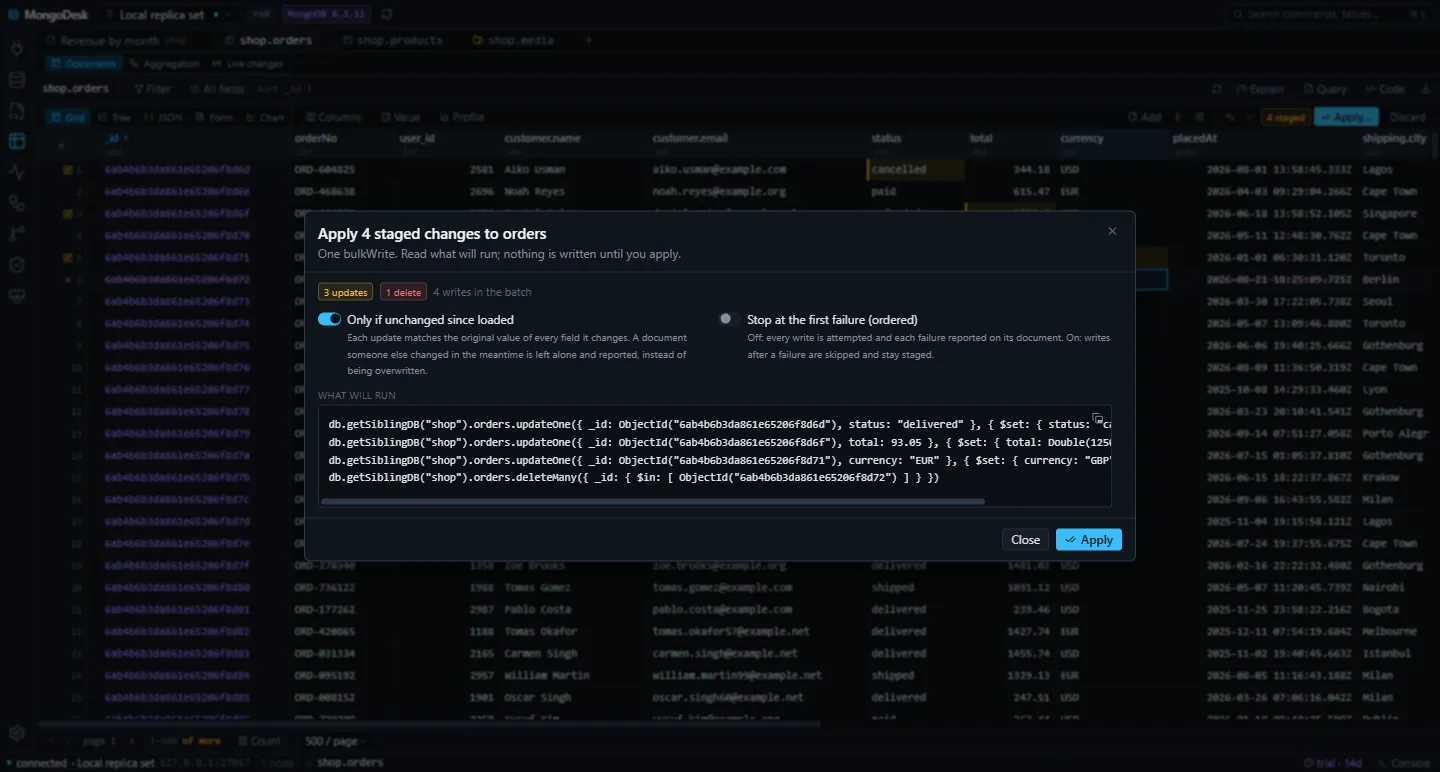1440x772 pixels.
Task: Open the Columns chooser in background
Action: [333, 117]
